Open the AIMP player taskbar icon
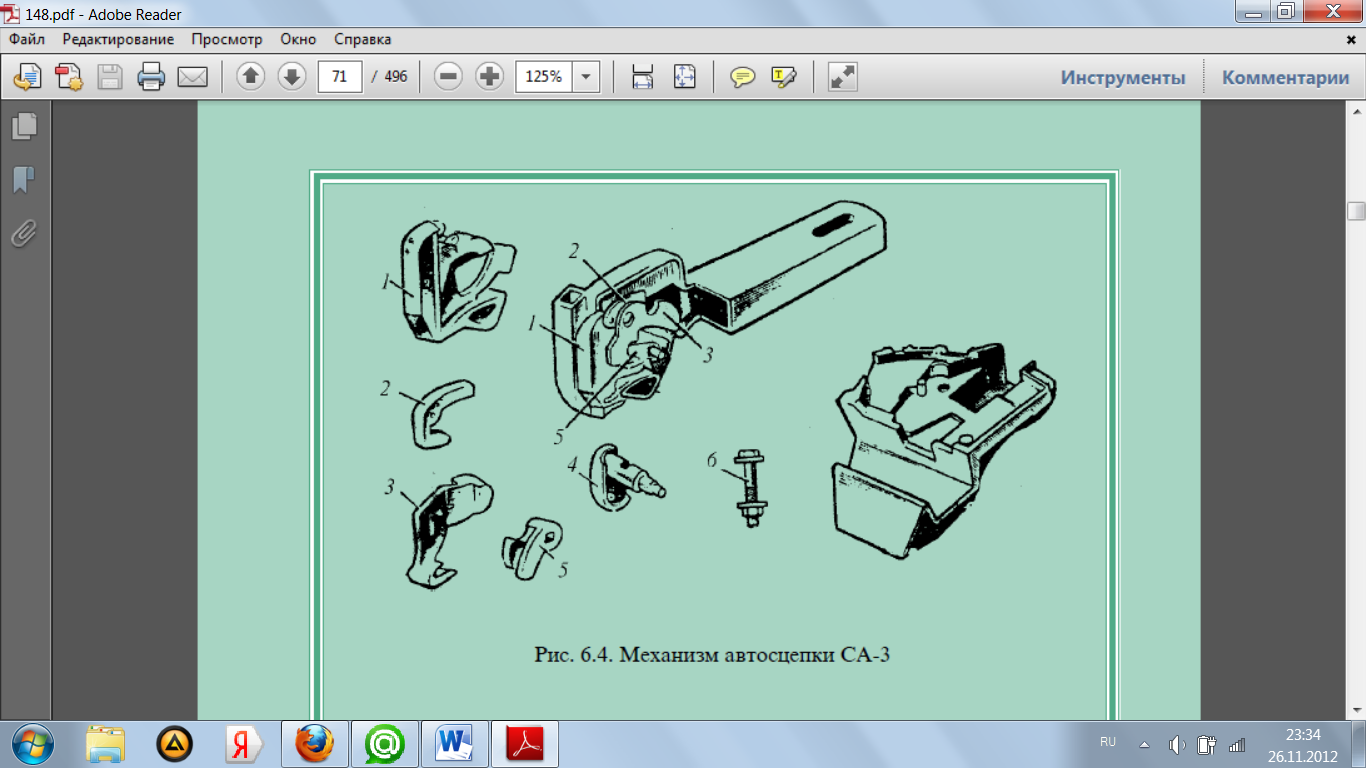This screenshot has height=768, width=1366. 175,744
